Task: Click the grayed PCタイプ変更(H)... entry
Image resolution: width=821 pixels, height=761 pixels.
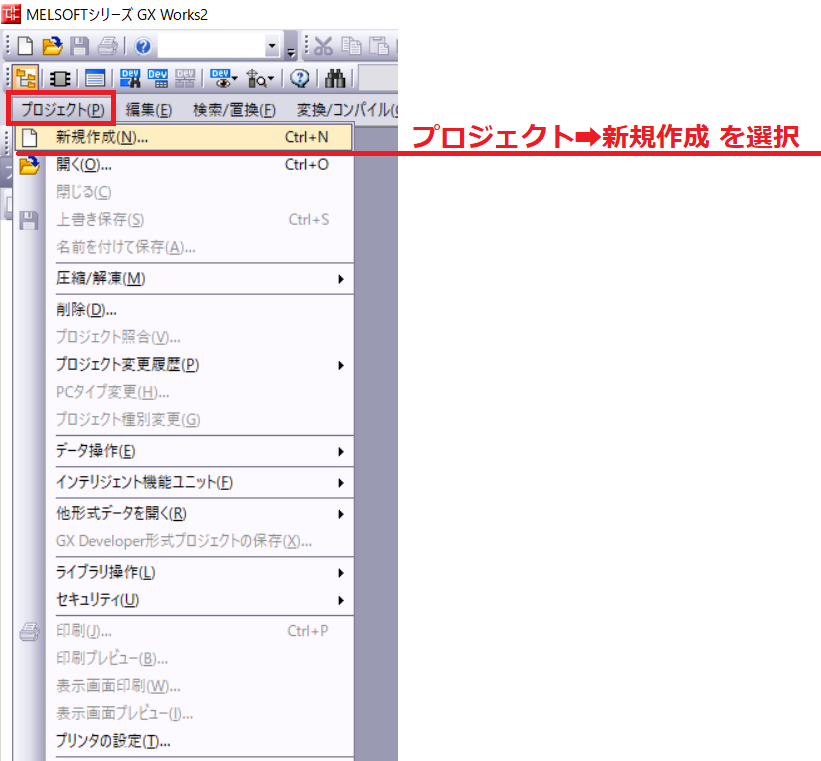Action: point(184,392)
